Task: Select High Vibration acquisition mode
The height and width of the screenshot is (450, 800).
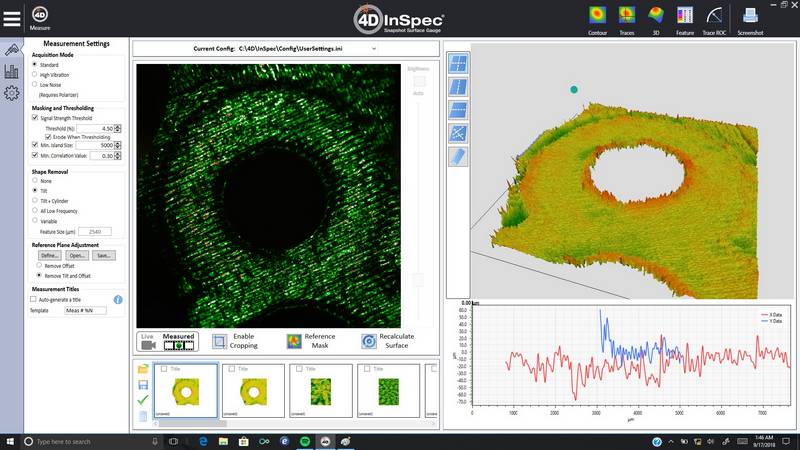Action: (36, 74)
